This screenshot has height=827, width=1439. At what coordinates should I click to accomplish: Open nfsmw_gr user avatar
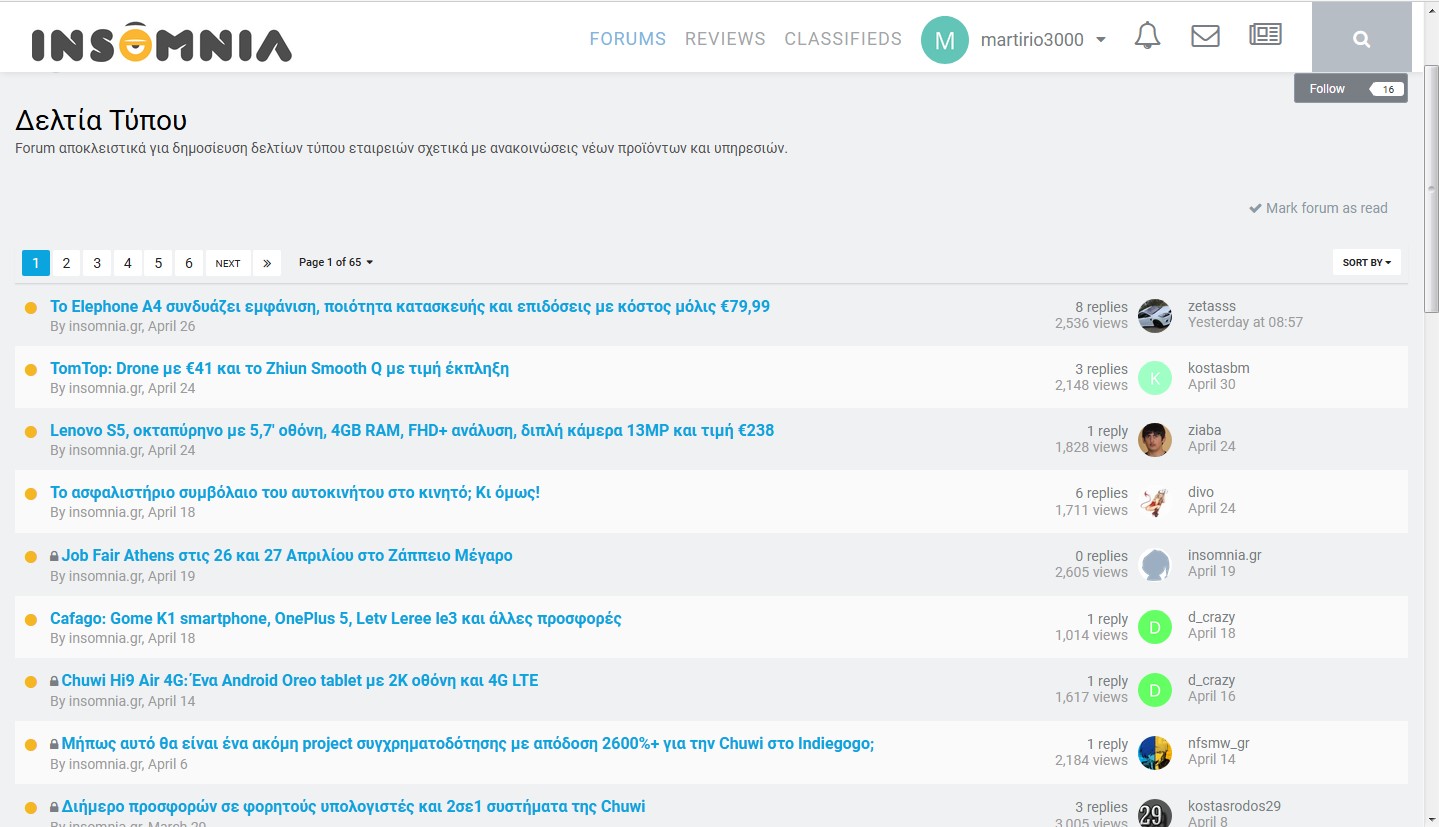pyautogui.click(x=1155, y=753)
